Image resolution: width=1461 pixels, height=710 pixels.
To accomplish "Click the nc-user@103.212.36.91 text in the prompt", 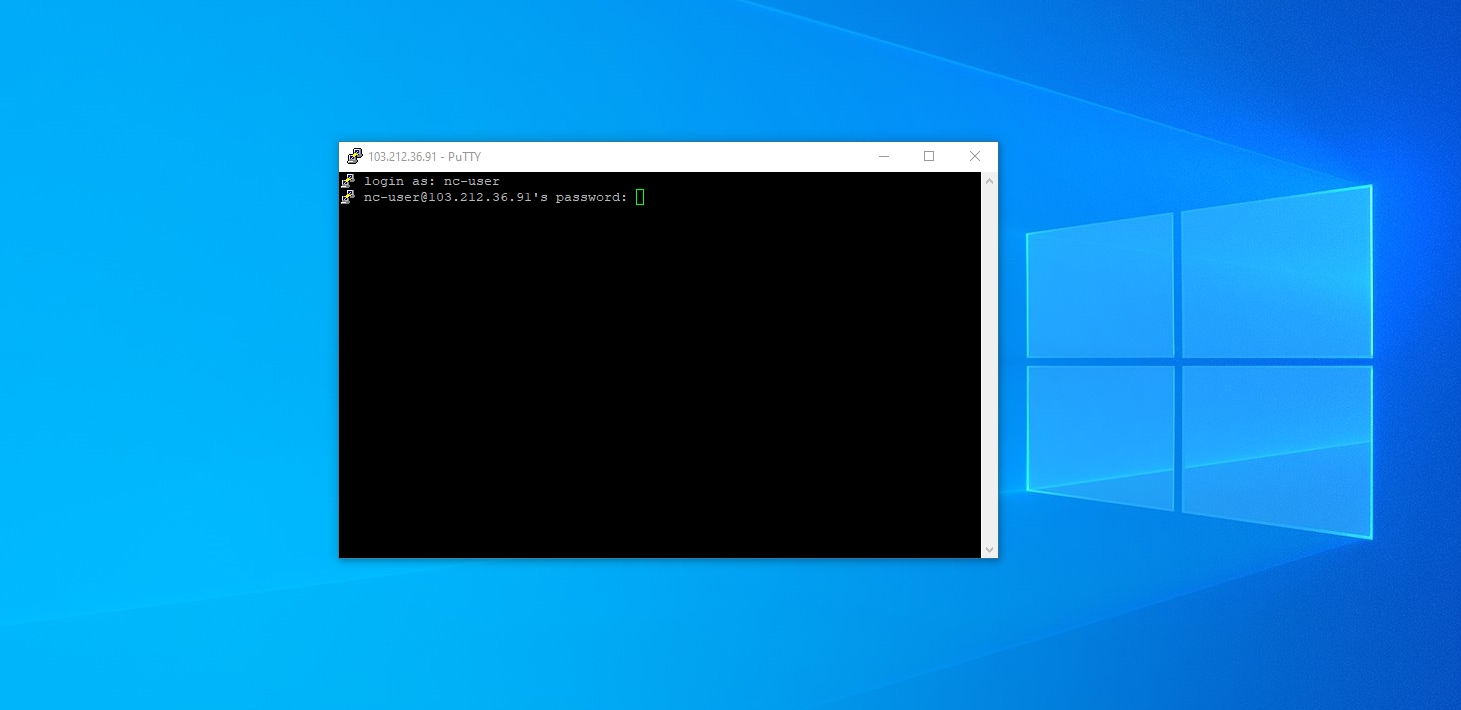I will point(444,197).
